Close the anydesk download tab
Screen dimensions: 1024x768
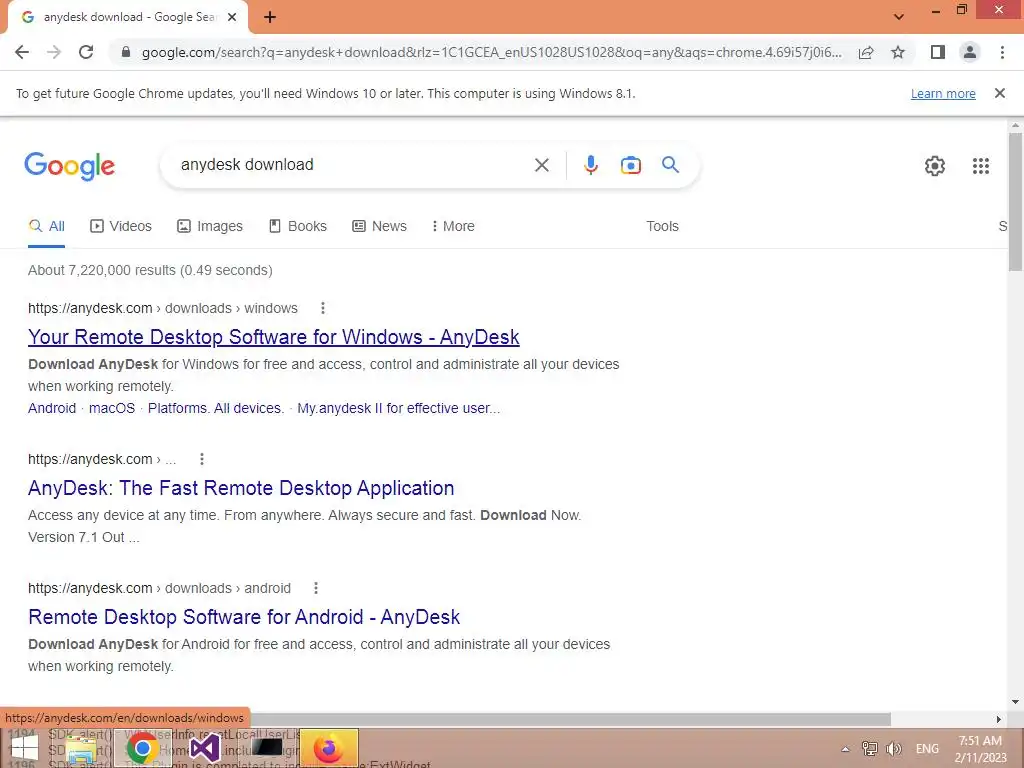[x=232, y=18]
